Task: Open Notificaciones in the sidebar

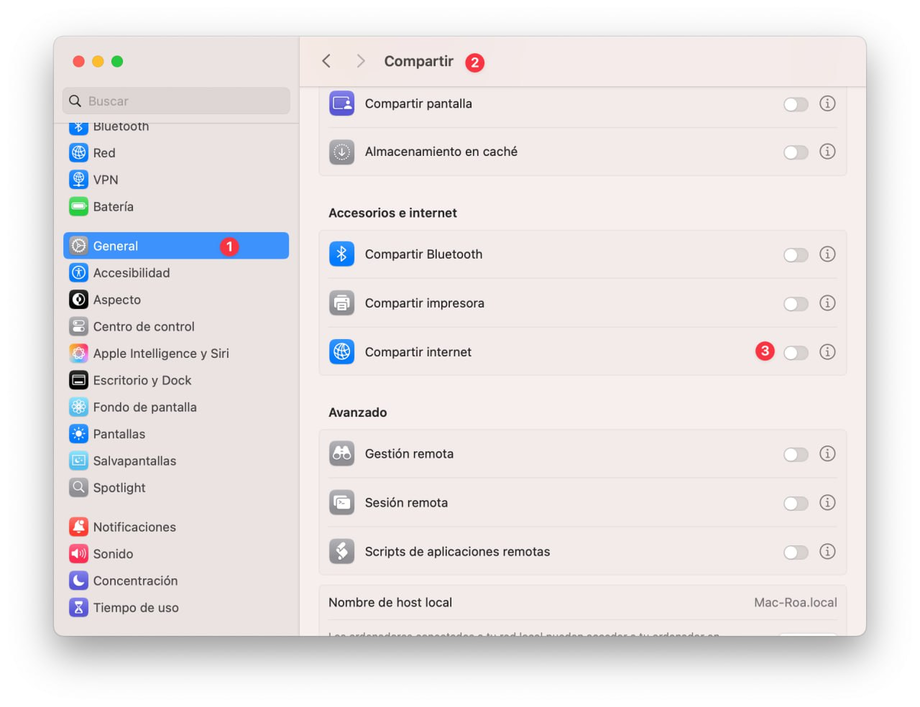Action: 134,527
